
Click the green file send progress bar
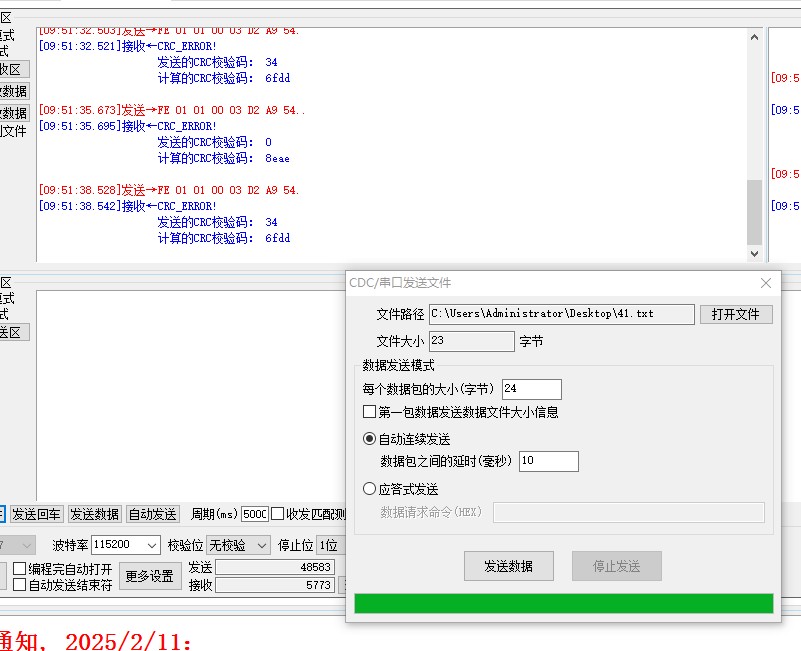(563, 603)
